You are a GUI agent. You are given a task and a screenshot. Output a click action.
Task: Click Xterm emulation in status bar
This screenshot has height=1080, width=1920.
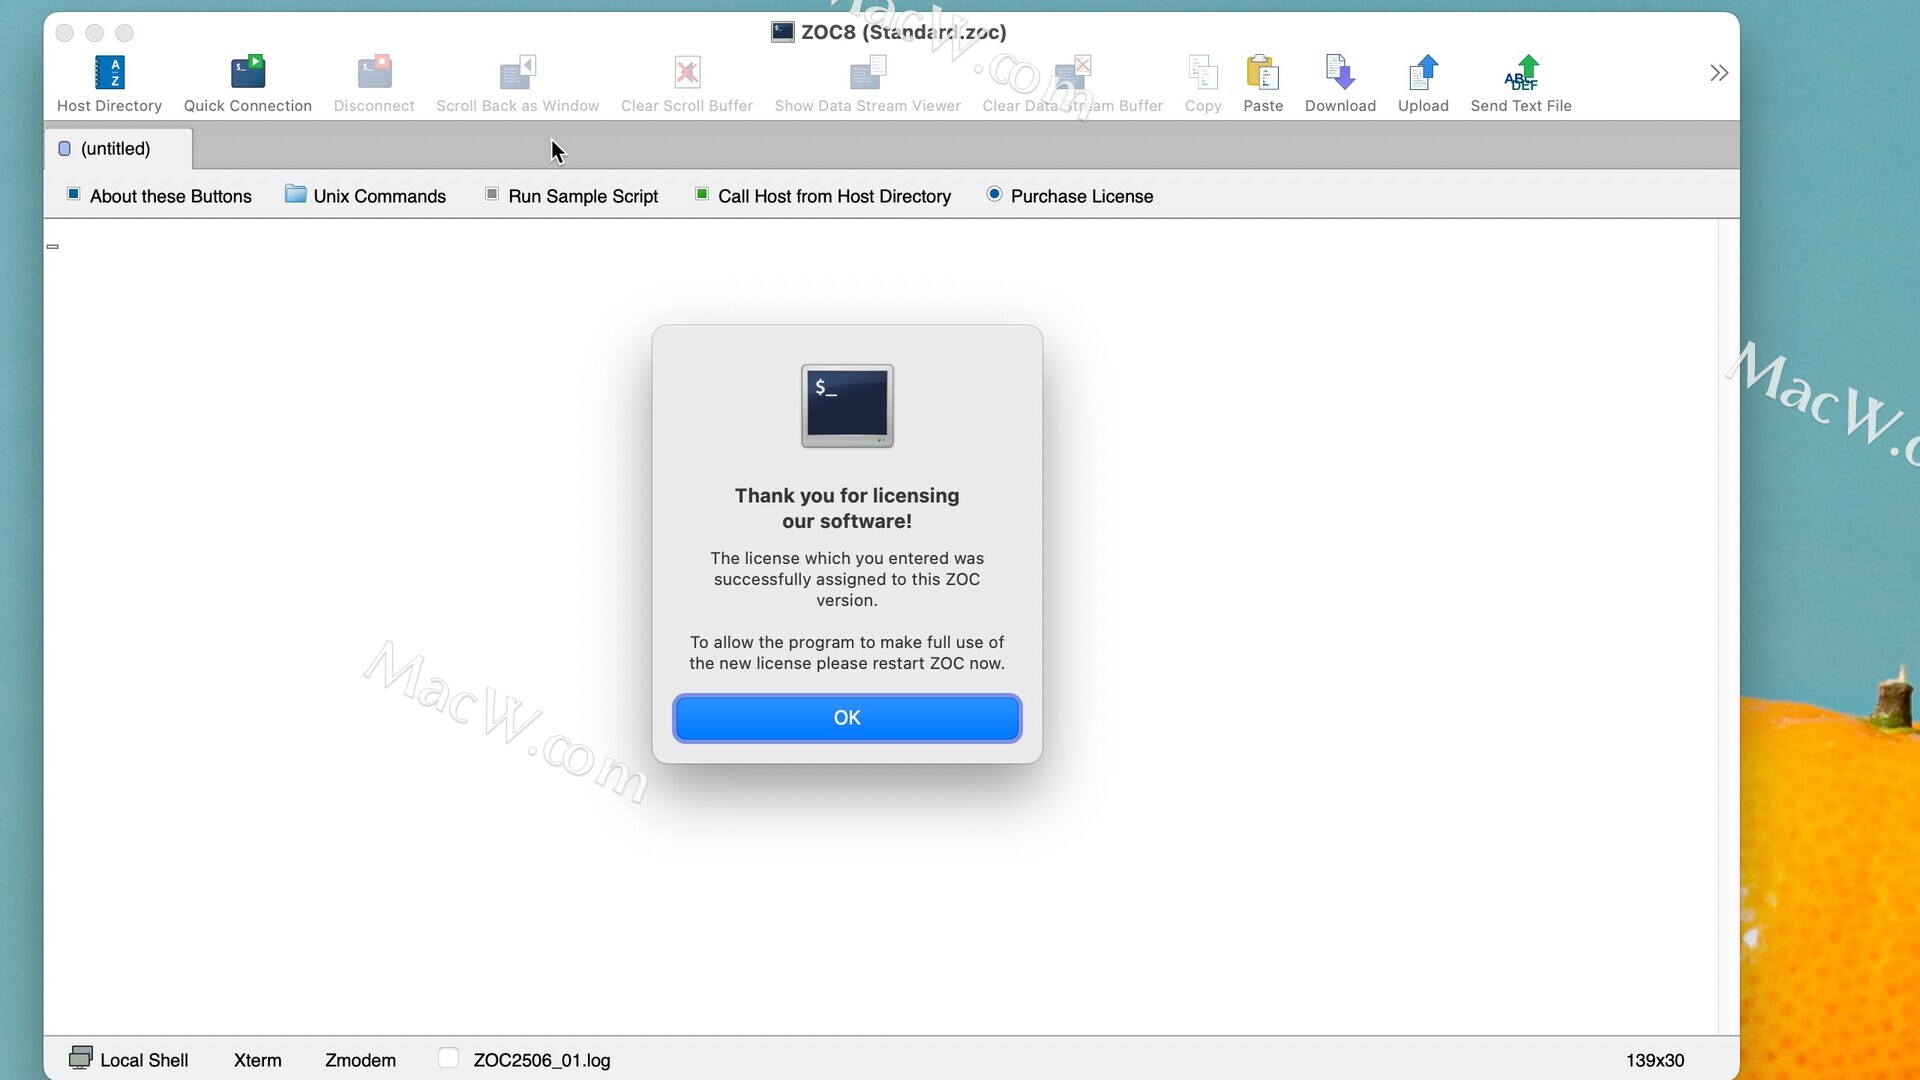[258, 1060]
